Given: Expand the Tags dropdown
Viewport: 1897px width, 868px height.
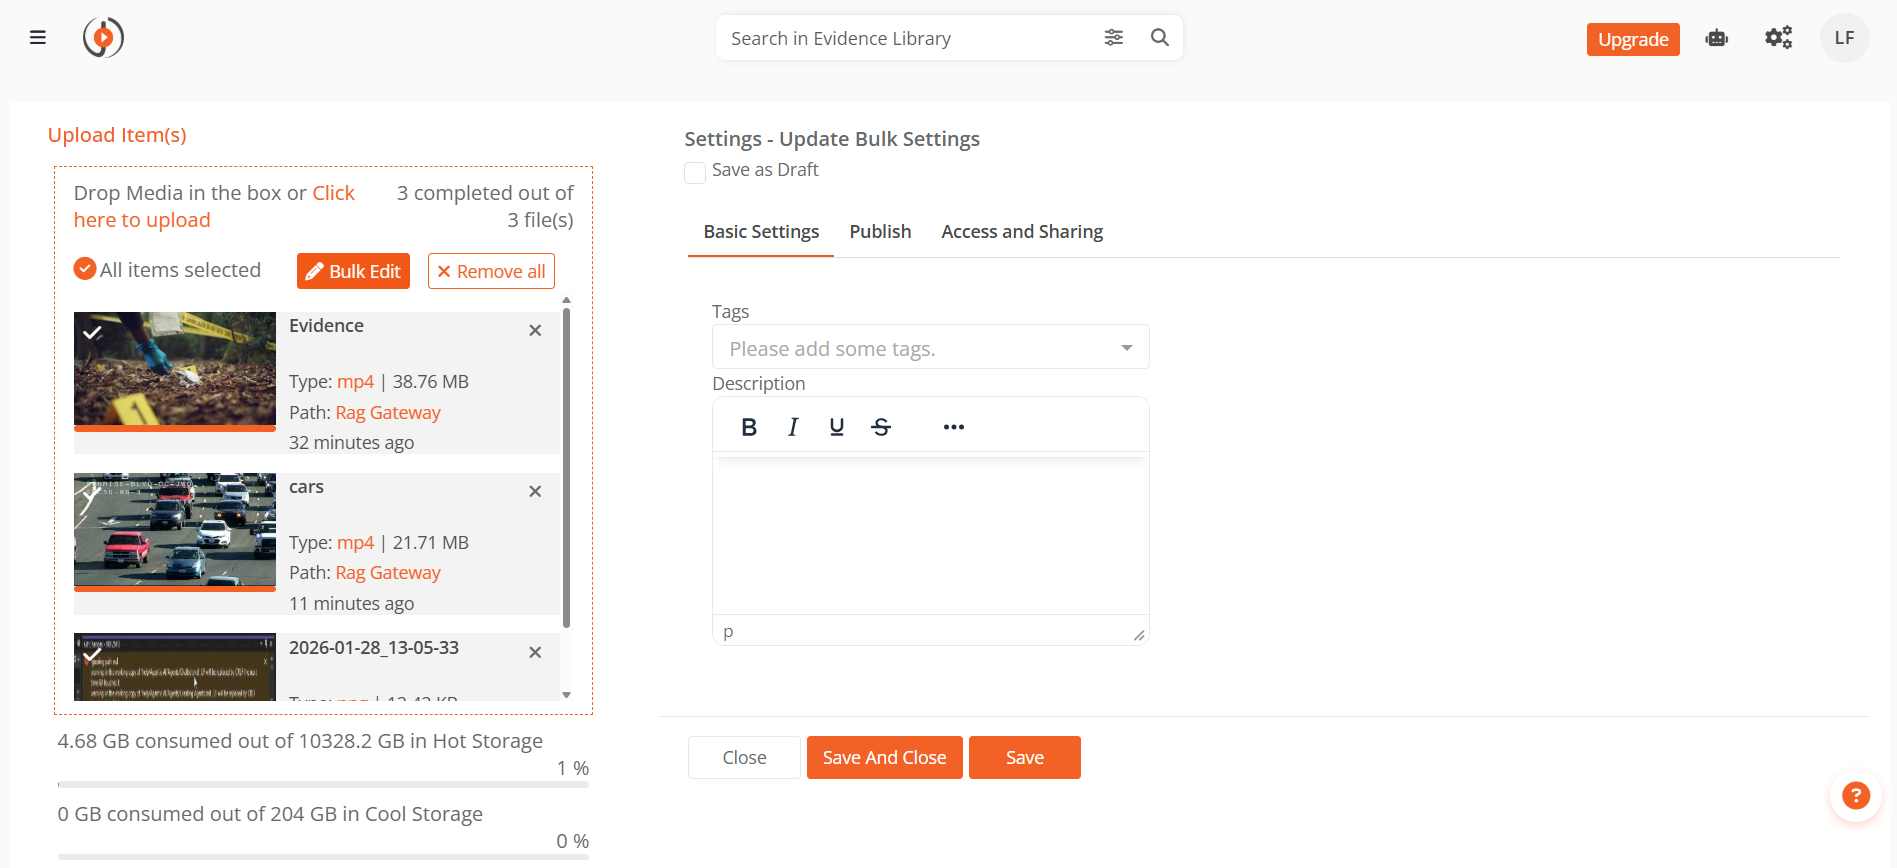Looking at the screenshot, I should pyautogui.click(x=1126, y=348).
